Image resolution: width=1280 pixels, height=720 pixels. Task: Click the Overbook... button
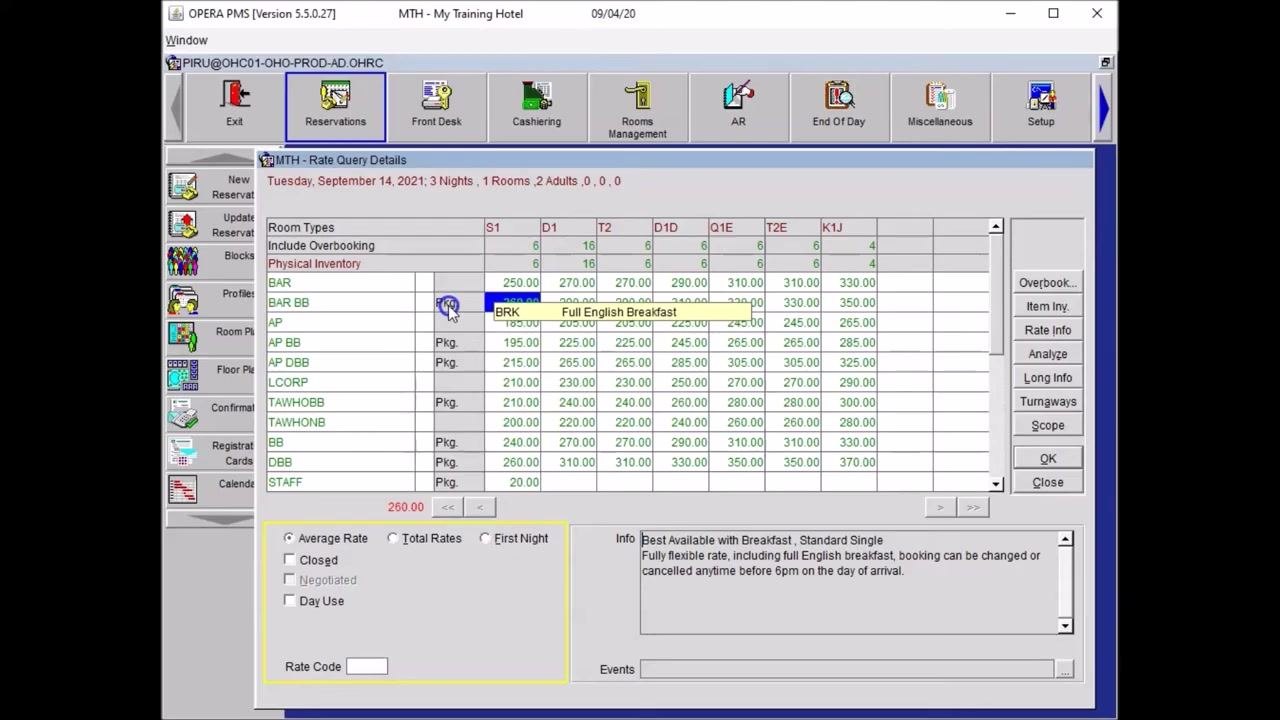pos(1047,283)
